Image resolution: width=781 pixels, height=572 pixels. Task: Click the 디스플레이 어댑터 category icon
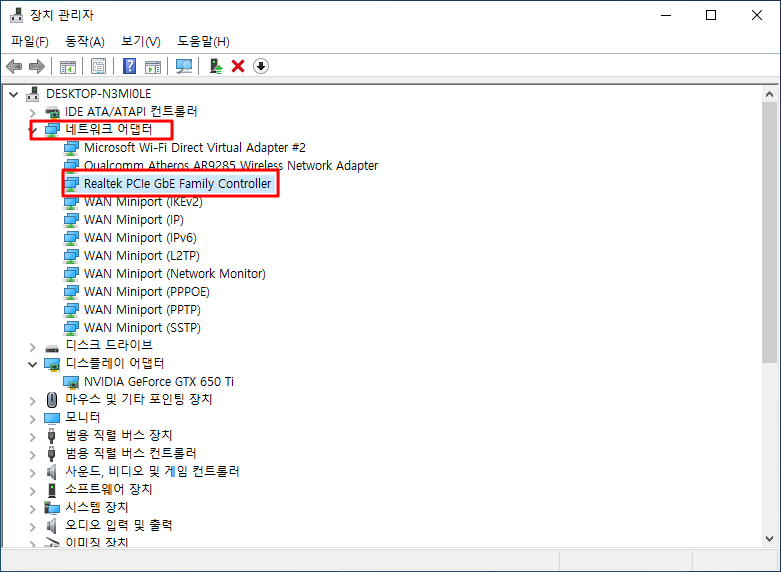click(52, 364)
